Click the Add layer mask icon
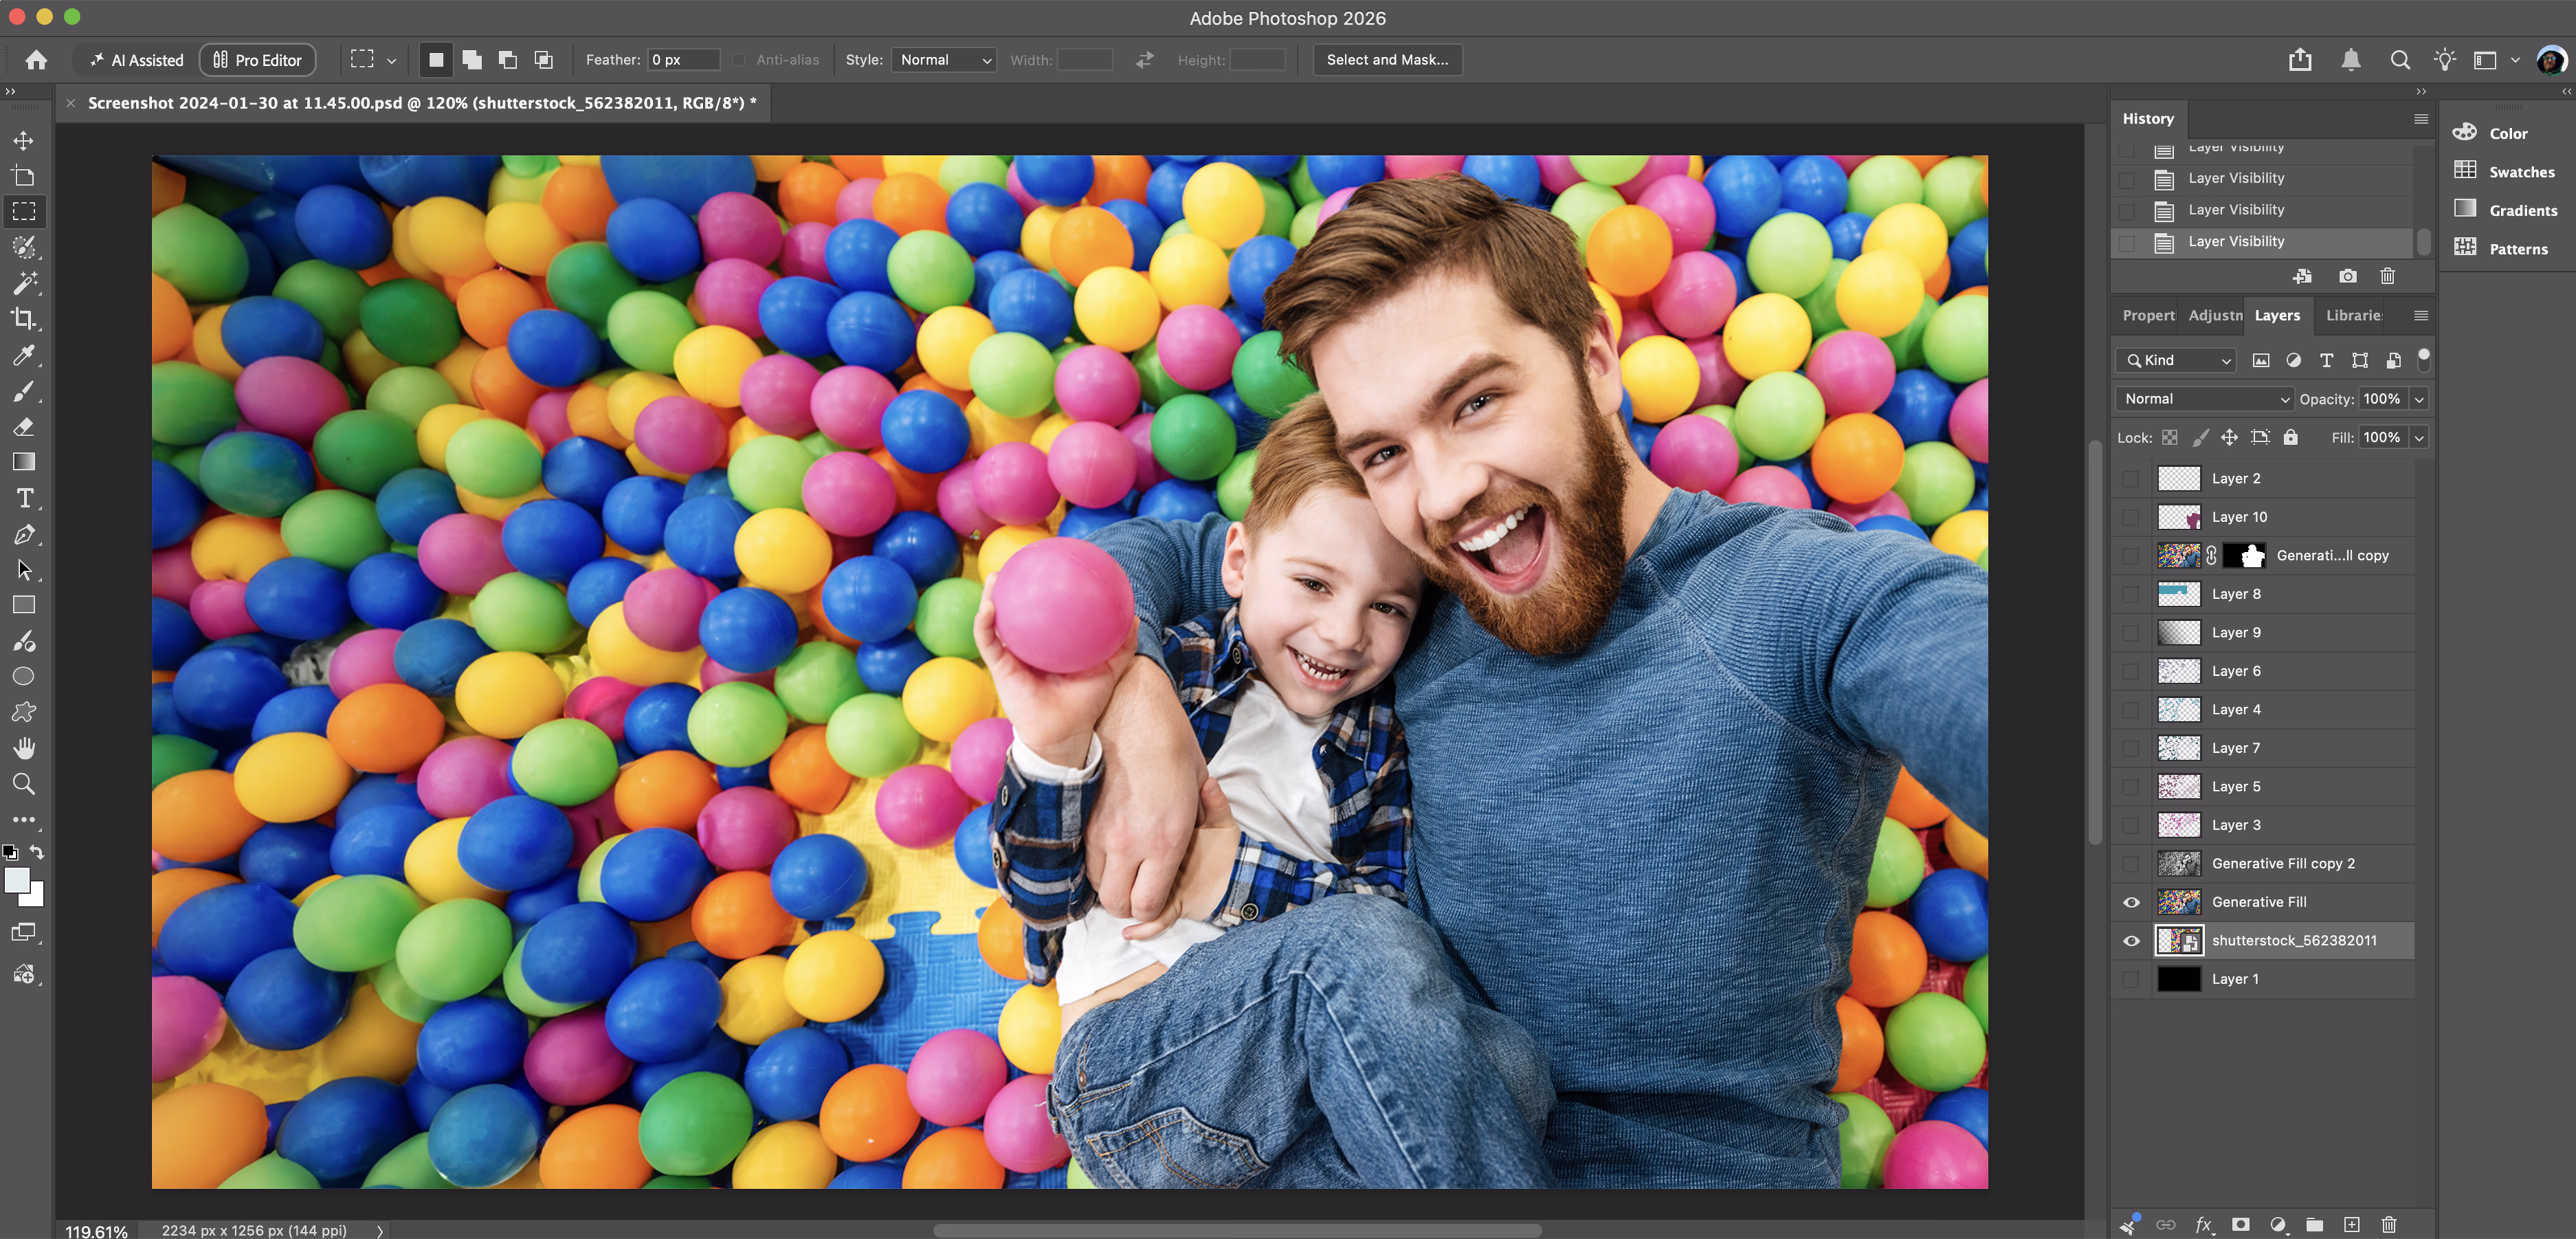The image size is (2576, 1239). click(x=2241, y=1224)
